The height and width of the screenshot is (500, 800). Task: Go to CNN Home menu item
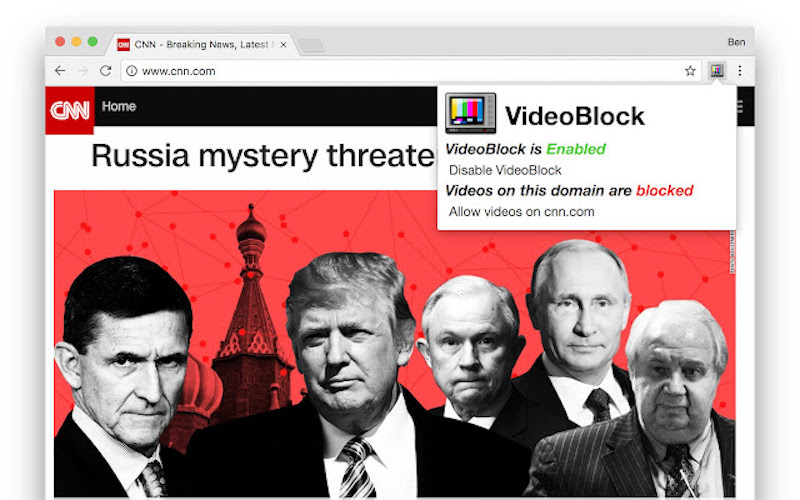pos(119,106)
